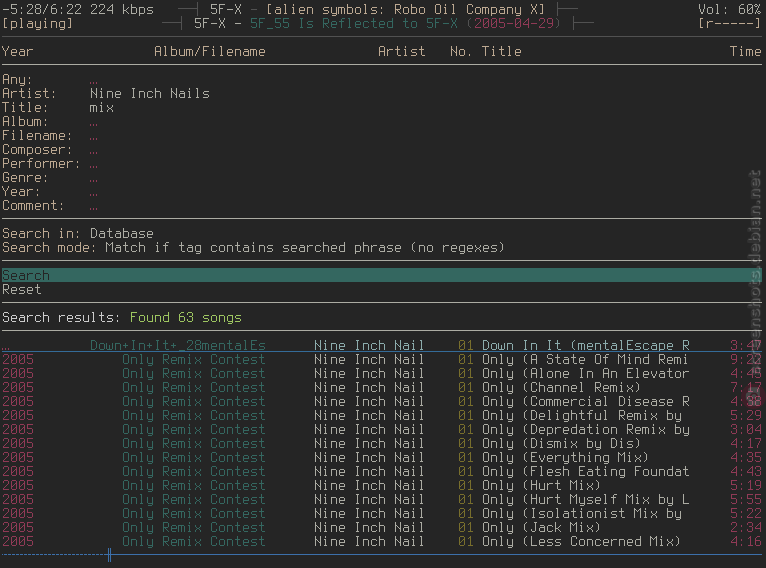Image resolution: width=766 pixels, height=568 pixels.
Task: Click the Year column header
Action: click(x=18, y=51)
